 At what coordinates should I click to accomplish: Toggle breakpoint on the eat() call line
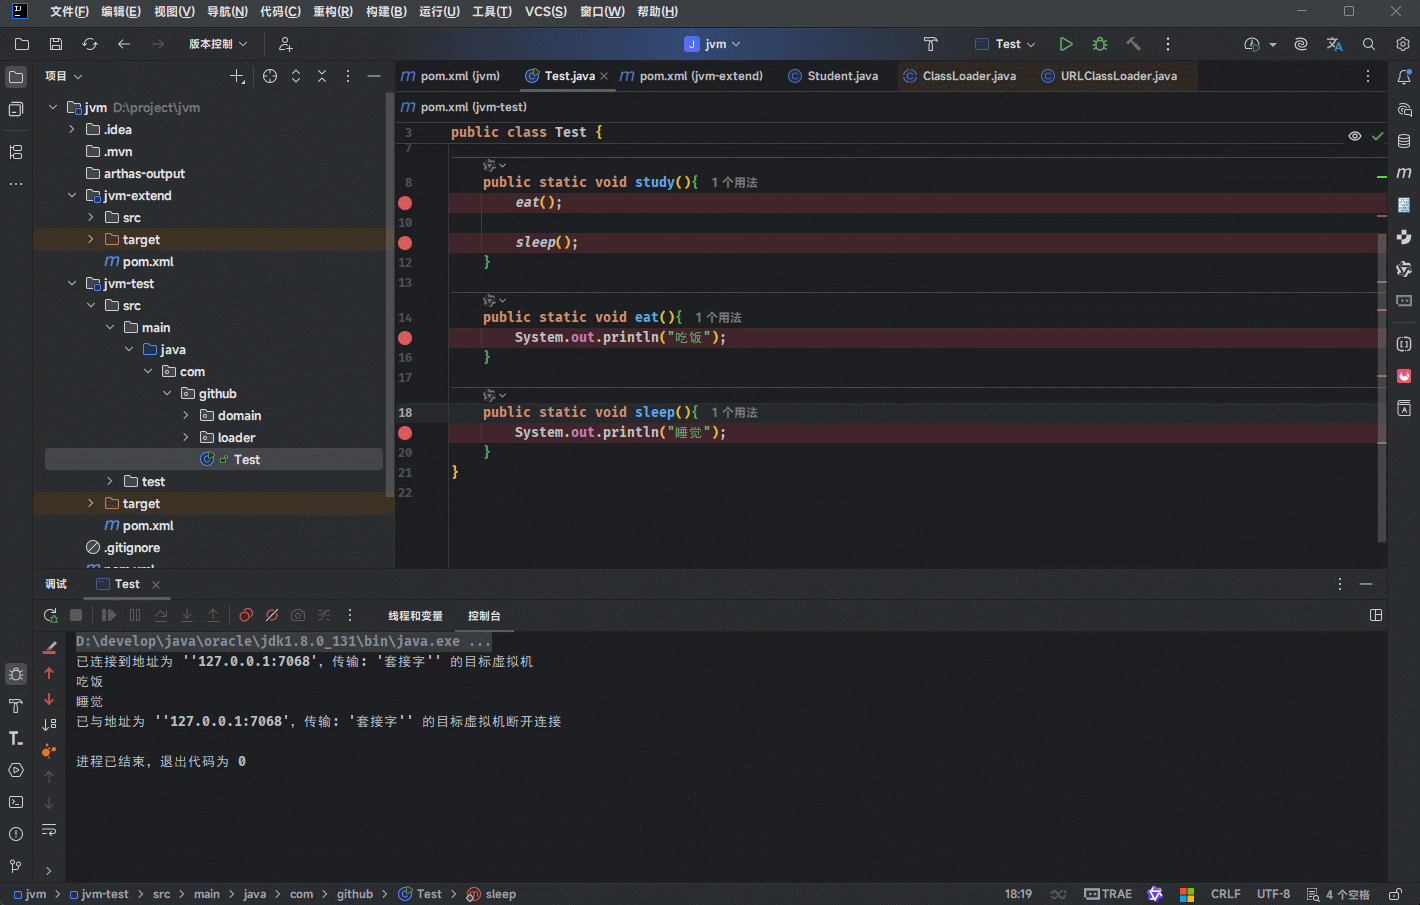(405, 203)
